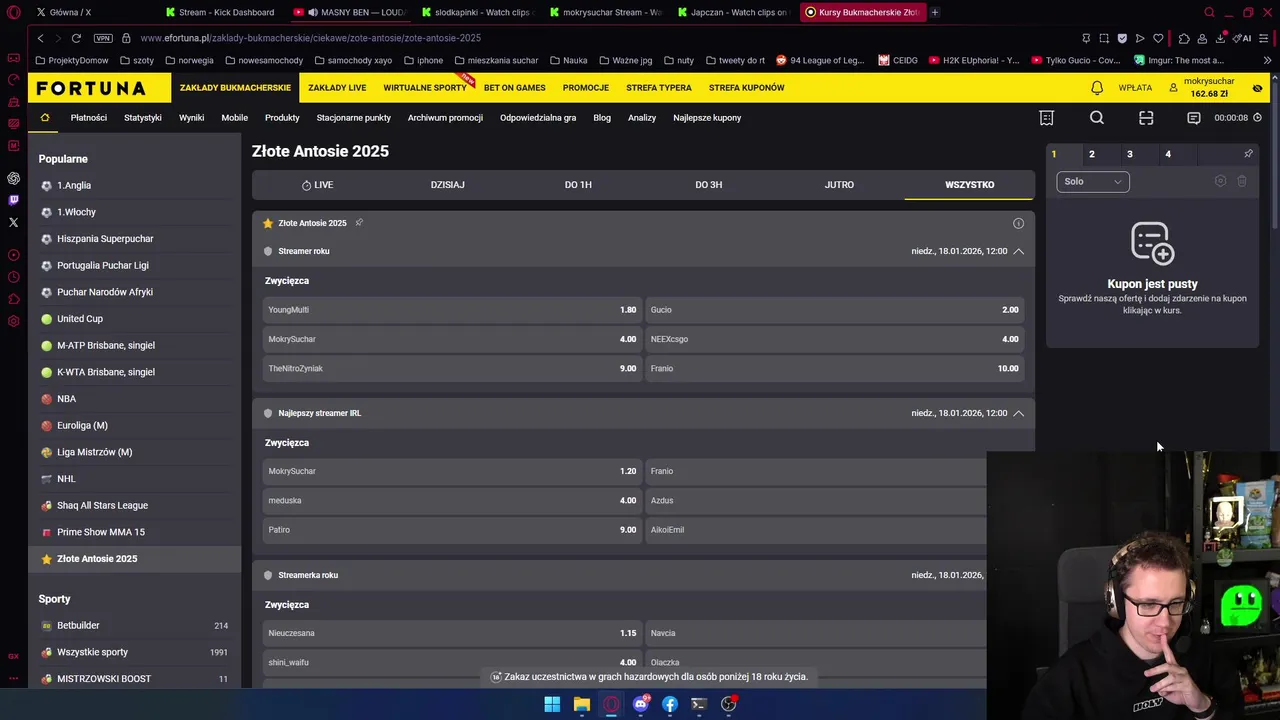Open Windows Start menu

[x=552, y=704]
